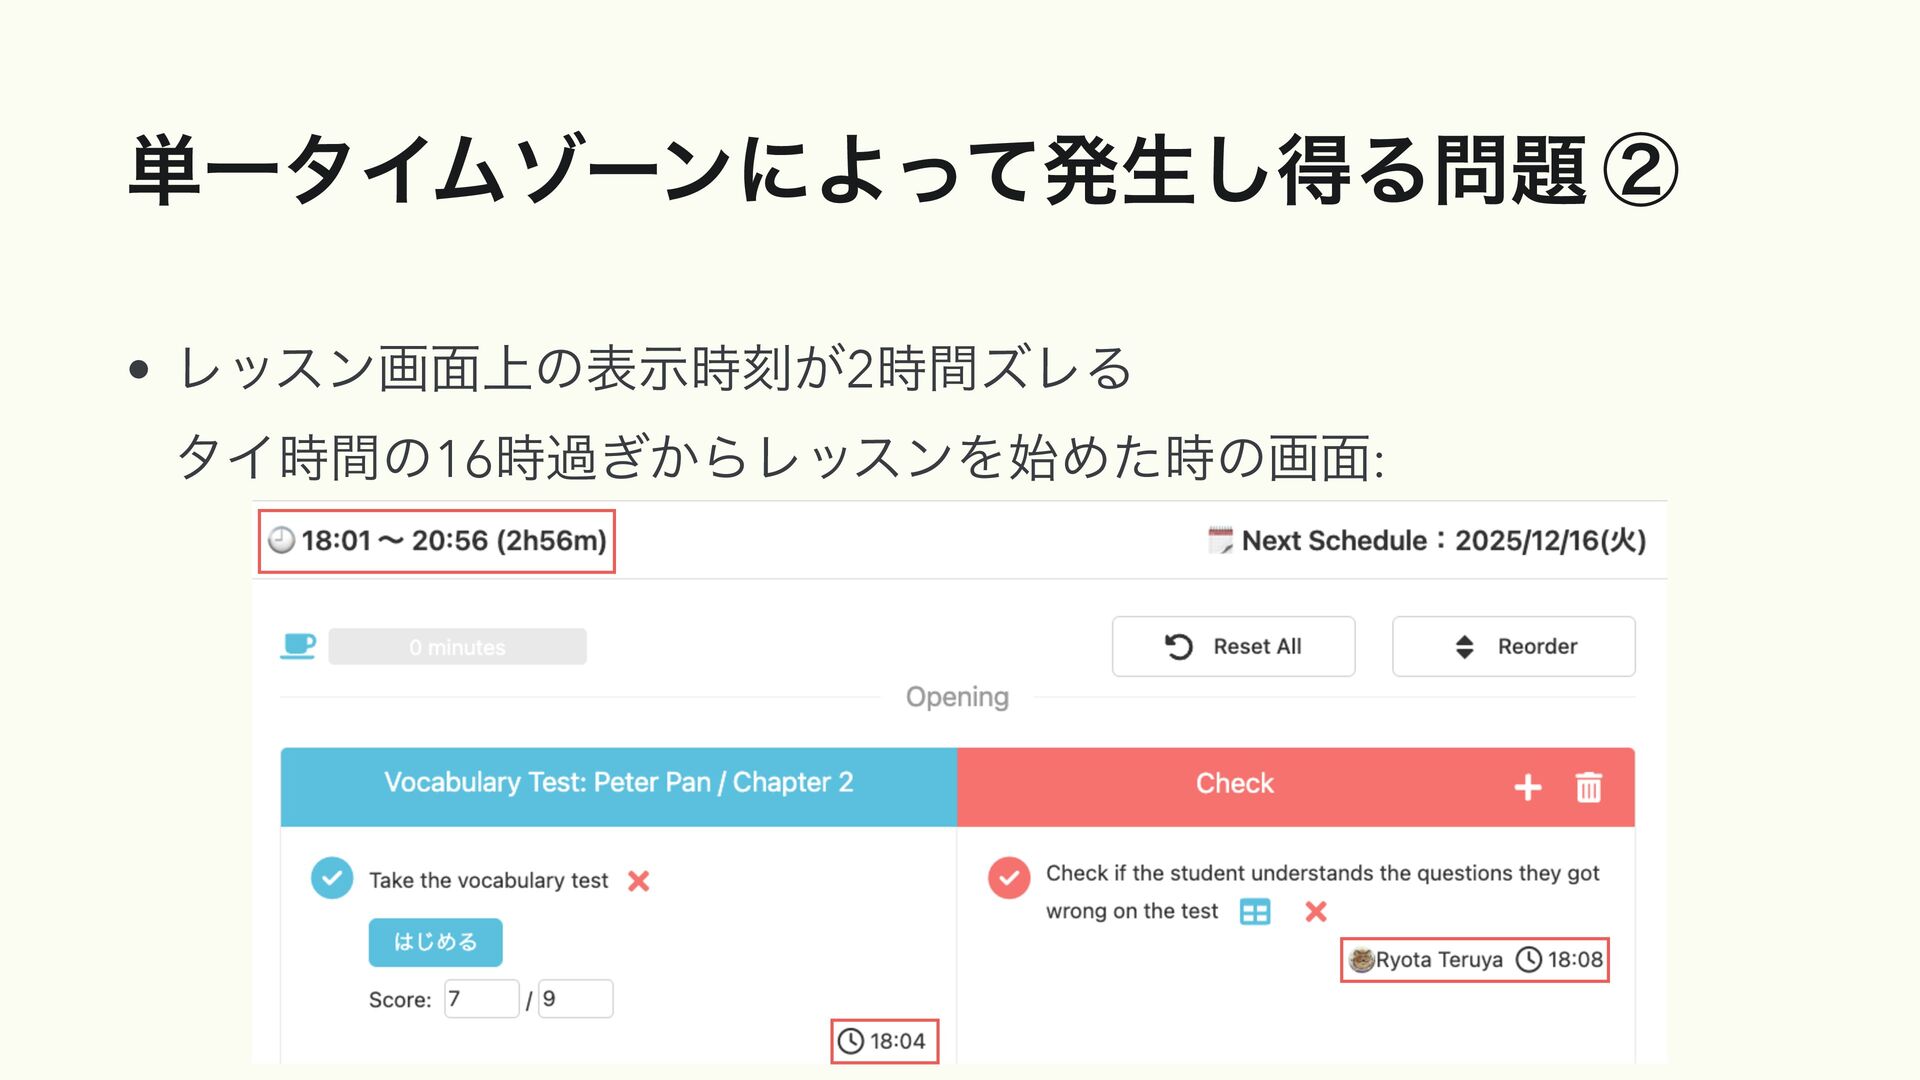Click the calendar icon by Next Schedule
Screen dimensions: 1920x1080
(x=1220, y=541)
